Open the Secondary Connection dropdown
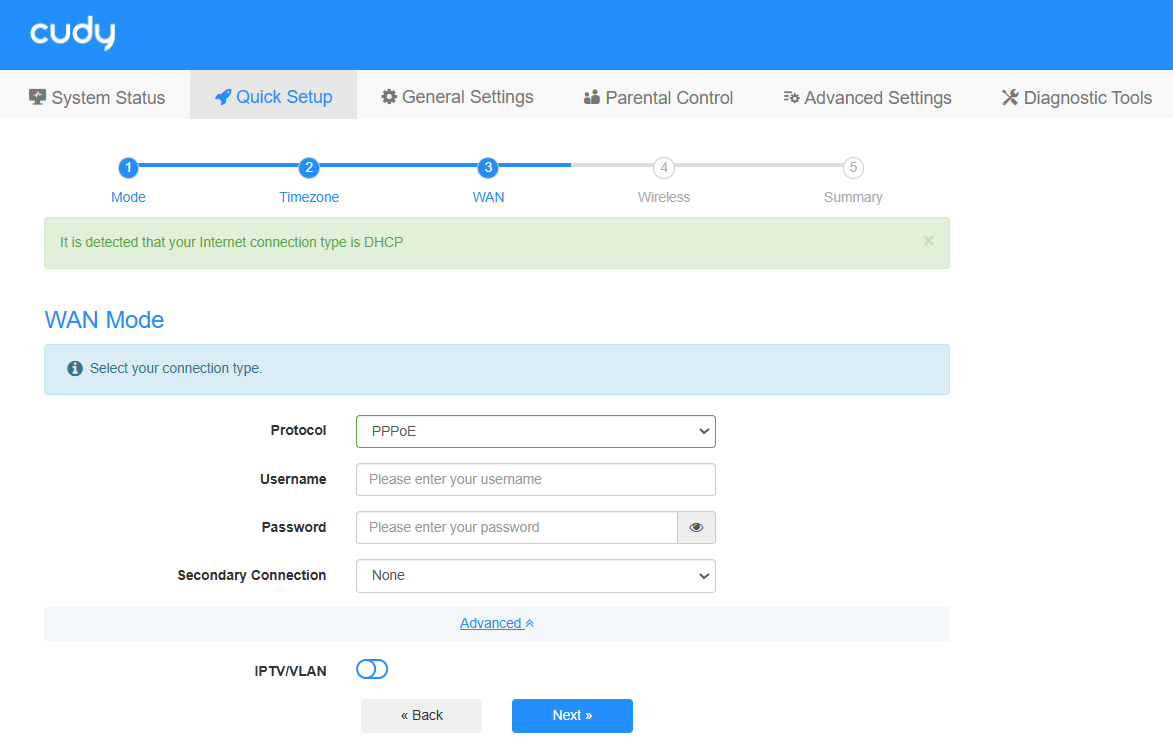This screenshot has height=745, width=1173. pos(535,576)
